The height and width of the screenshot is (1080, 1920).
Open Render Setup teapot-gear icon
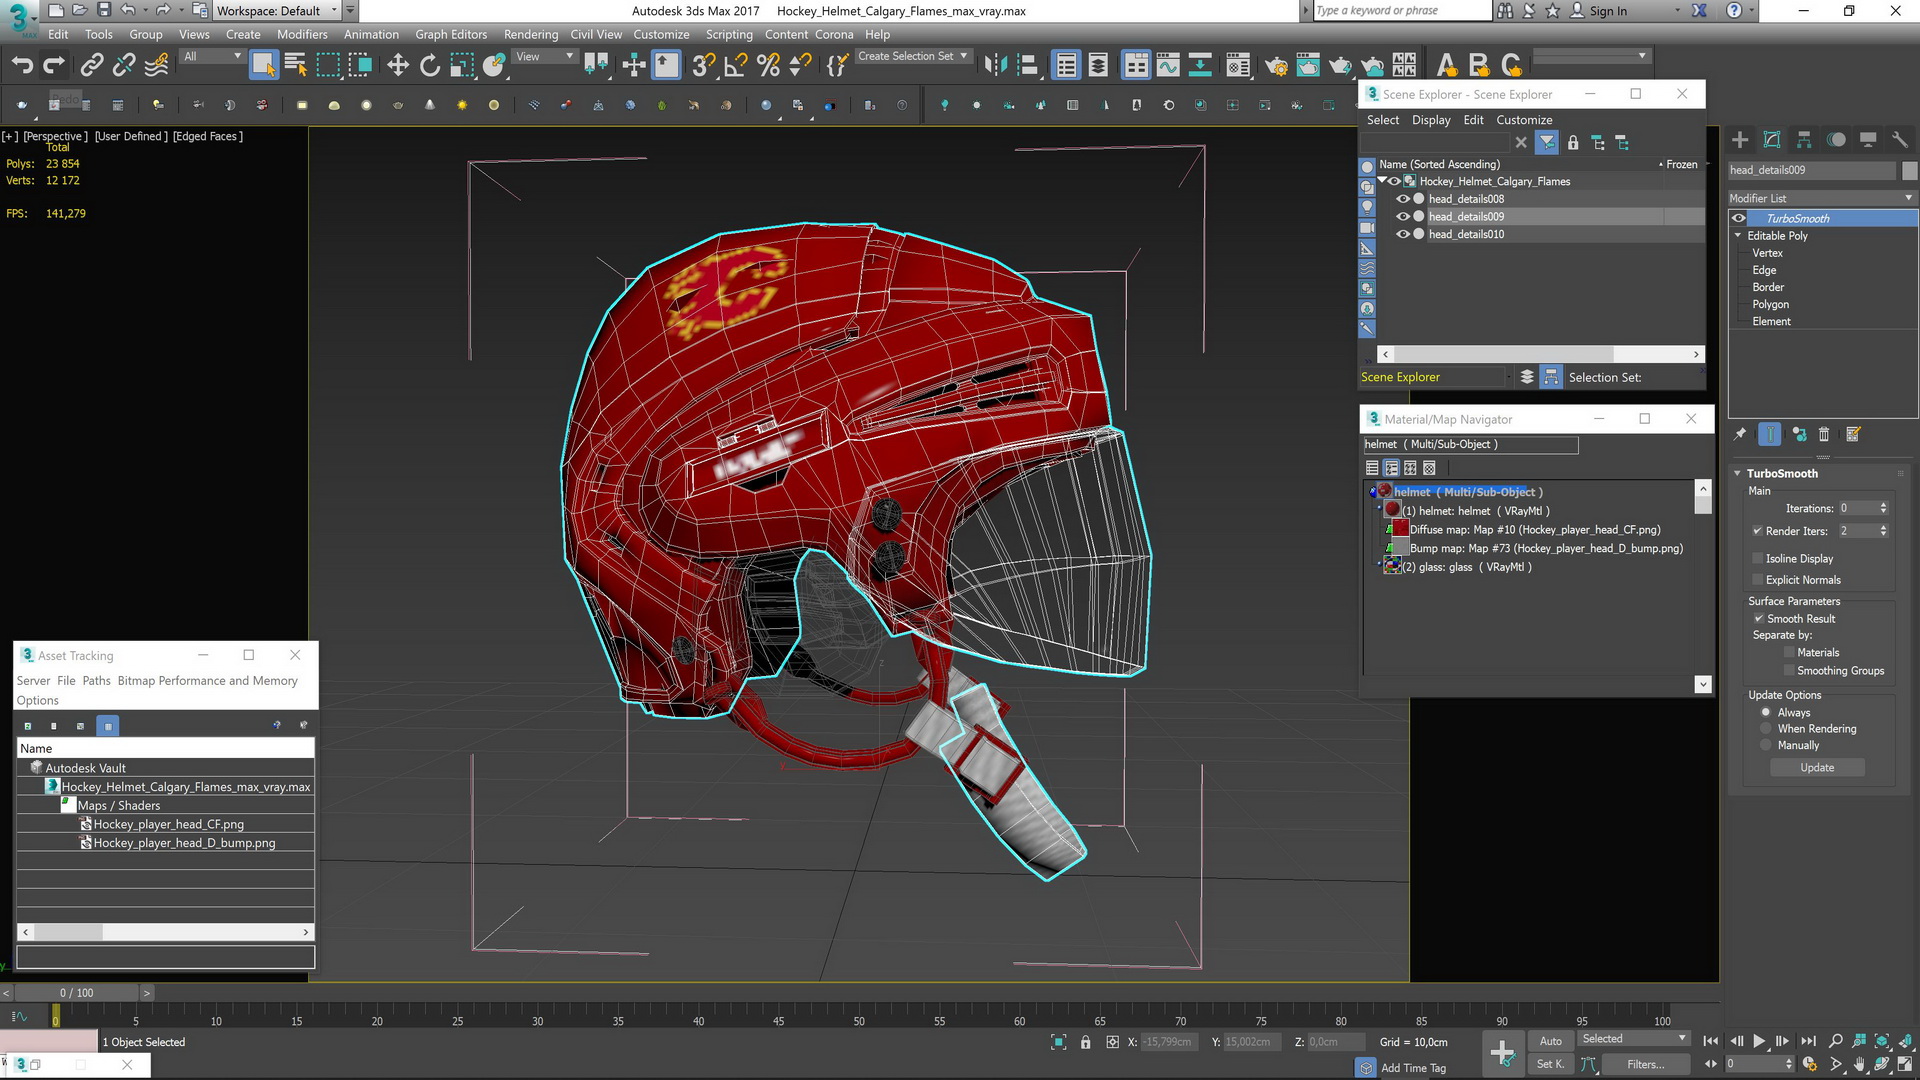(x=1276, y=66)
